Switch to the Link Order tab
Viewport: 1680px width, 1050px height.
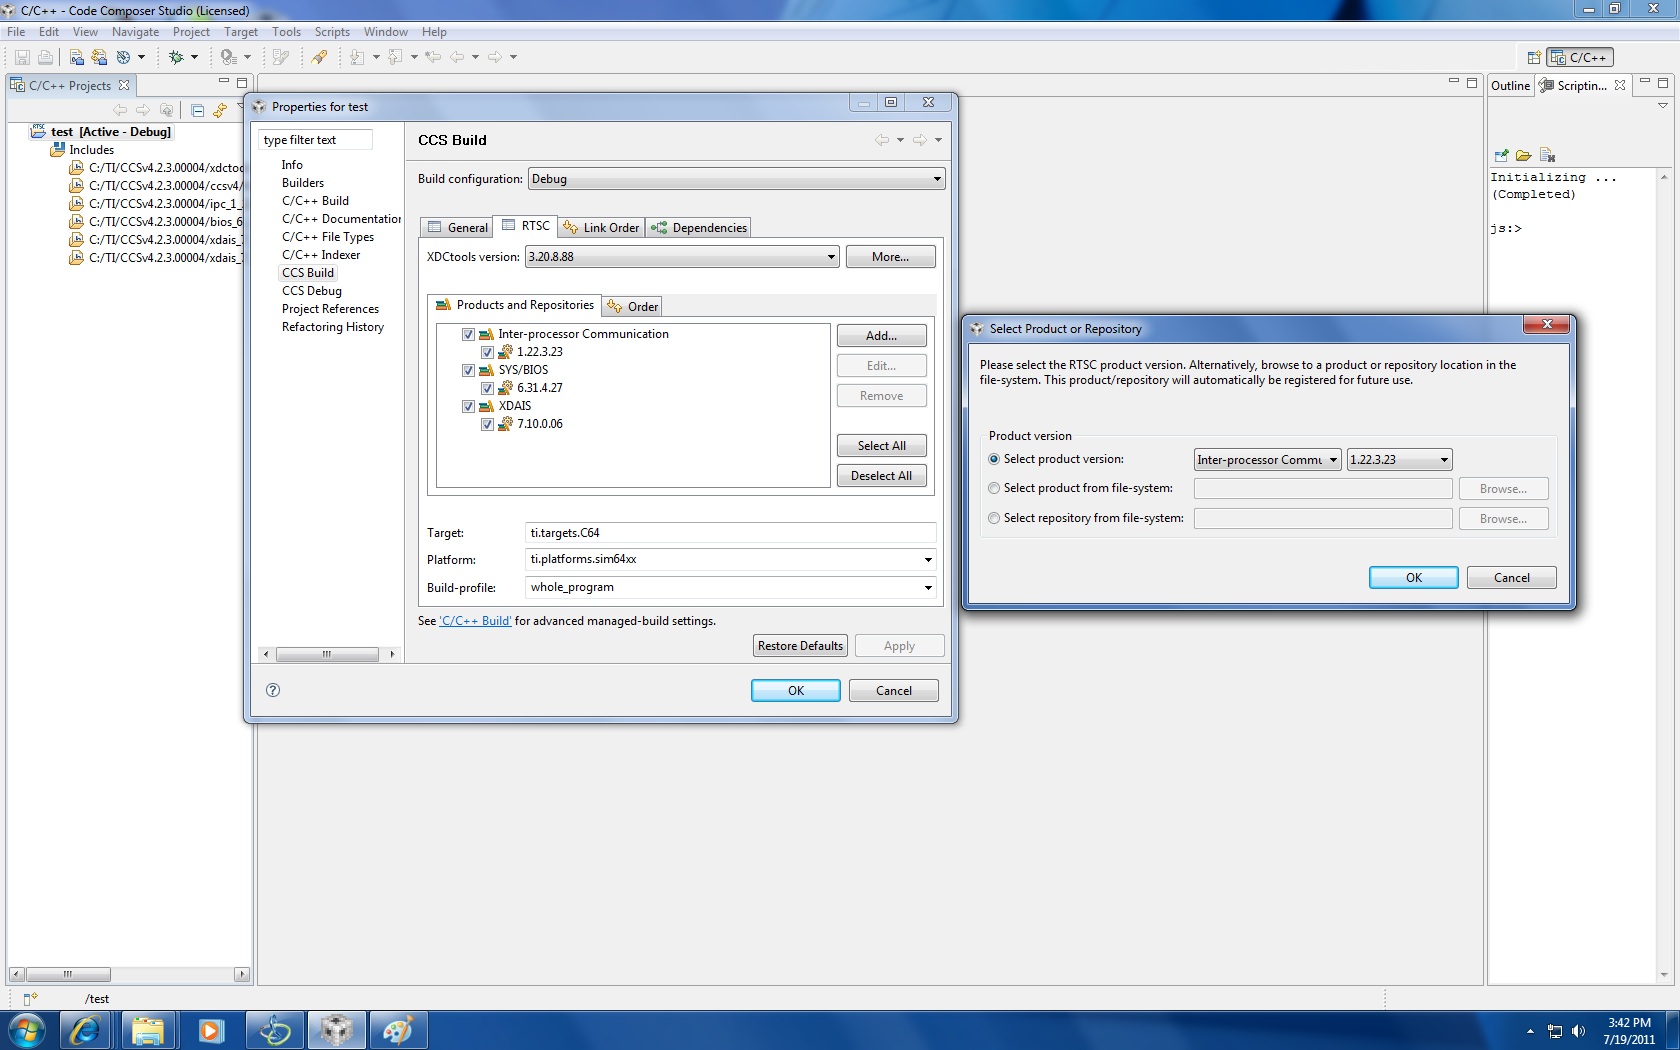pyautogui.click(x=601, y=228)
